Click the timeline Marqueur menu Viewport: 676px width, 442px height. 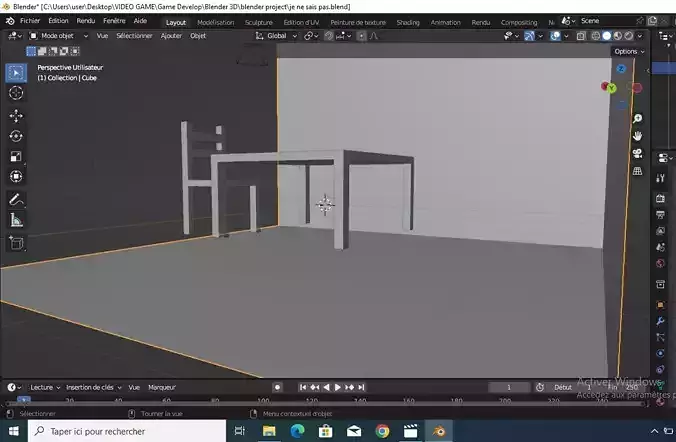[x=162, y=387]
